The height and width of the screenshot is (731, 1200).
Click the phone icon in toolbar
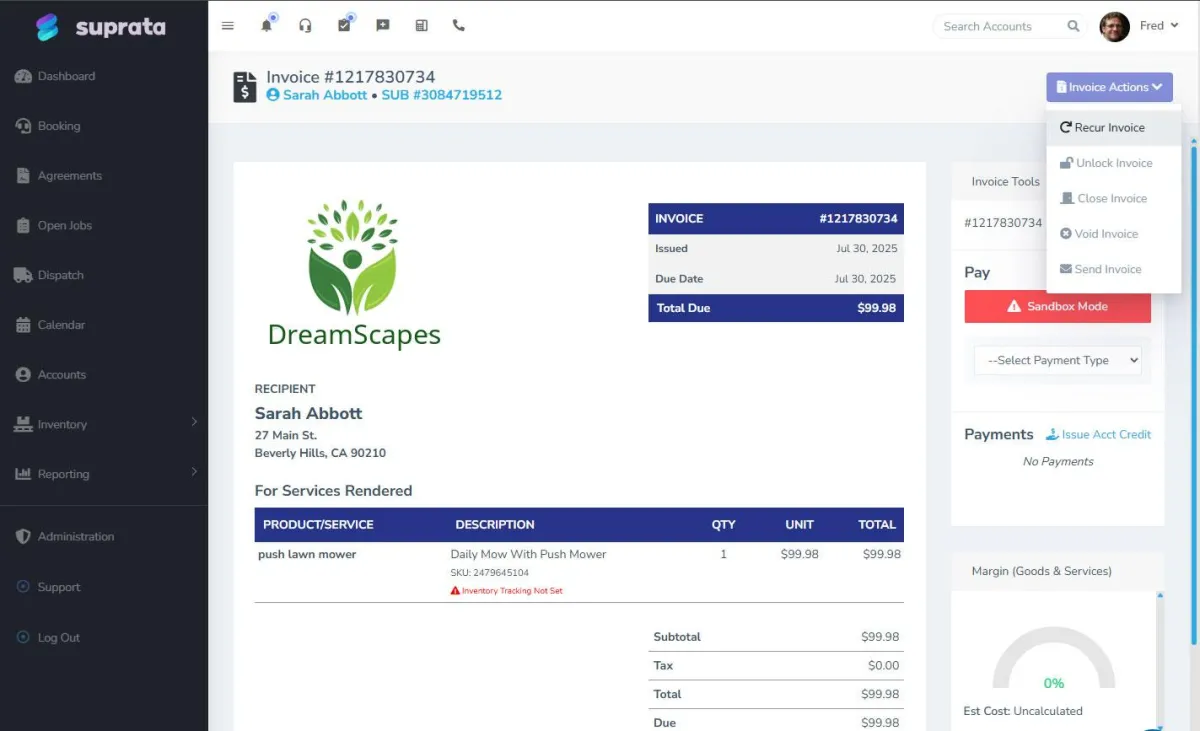[459, 26]
